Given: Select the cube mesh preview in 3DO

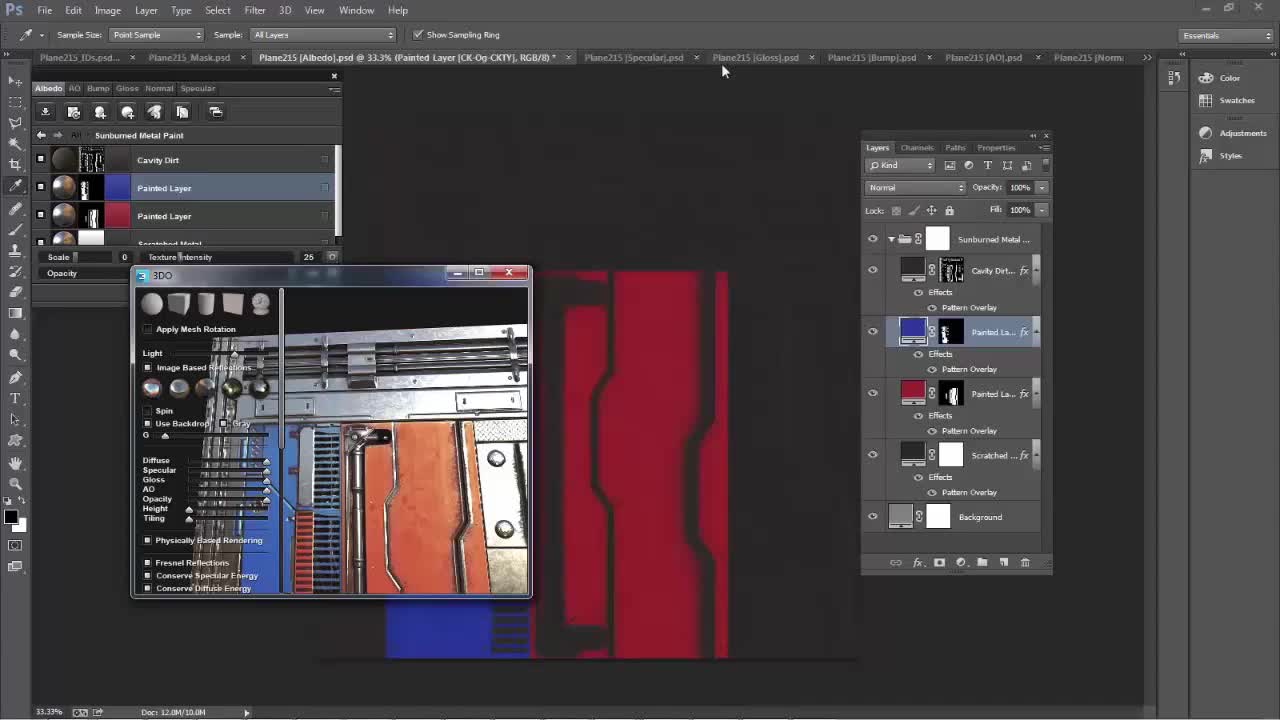Looking at the screenshot, I should point(179,304).
